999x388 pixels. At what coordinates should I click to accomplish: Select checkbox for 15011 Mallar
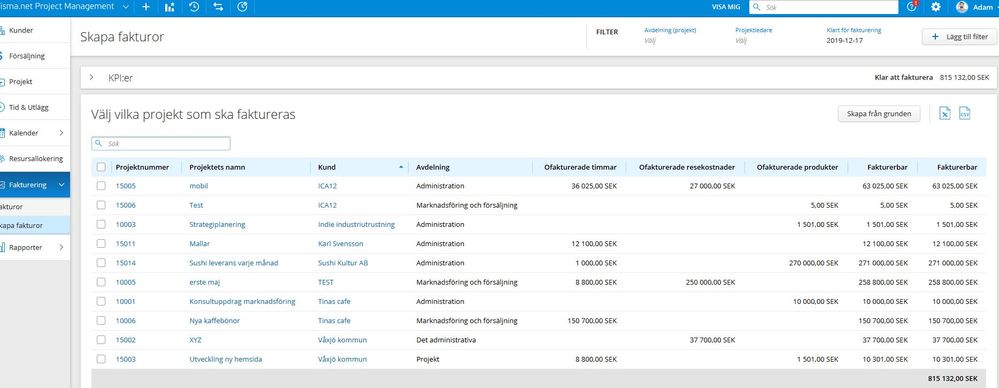click(x=101, y=243)
